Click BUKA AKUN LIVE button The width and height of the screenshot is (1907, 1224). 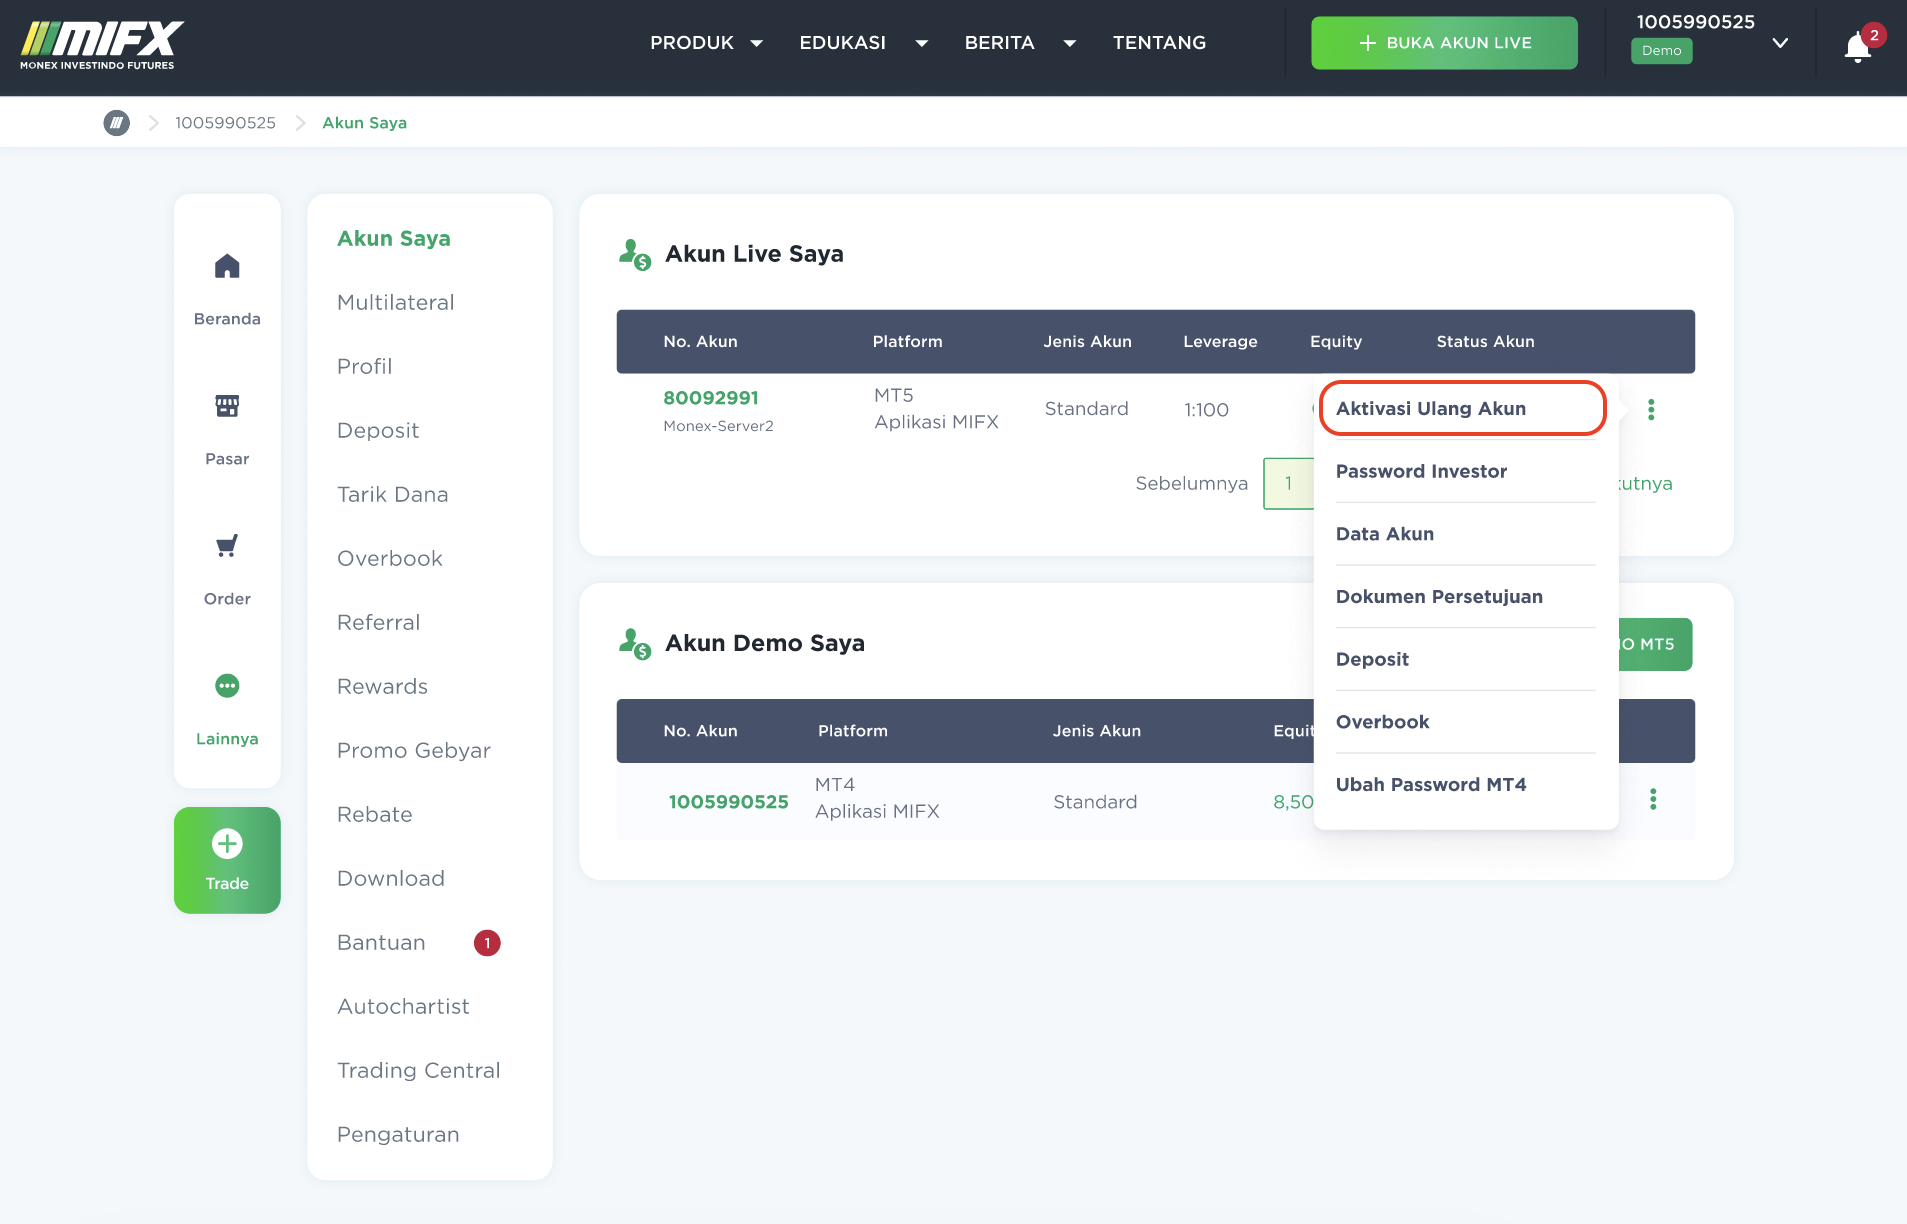tap(1444, 43)
